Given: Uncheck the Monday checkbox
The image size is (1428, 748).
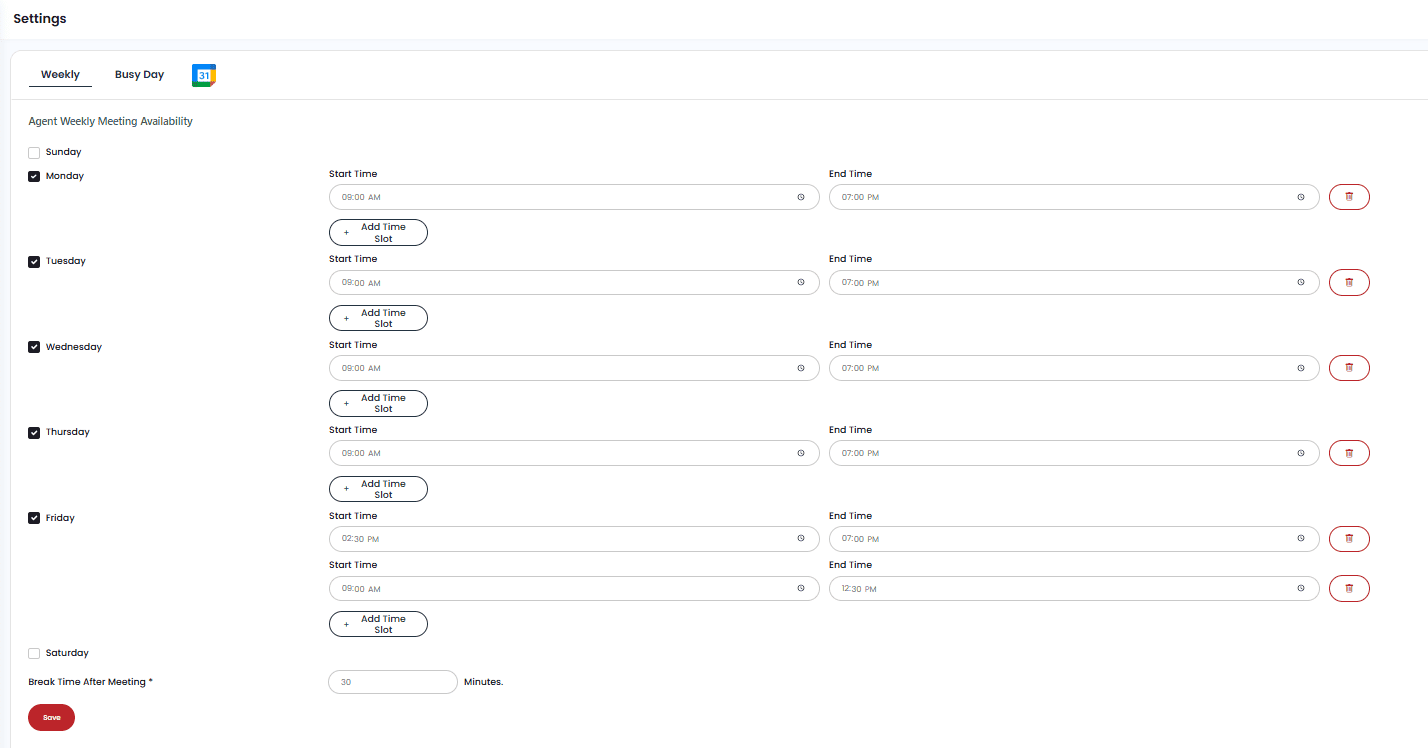Looking at the screenshot, I should (x=34, y=176).
